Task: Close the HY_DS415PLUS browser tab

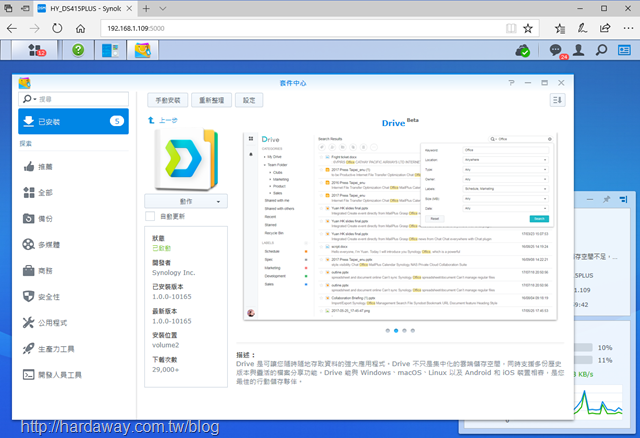Action: tap(129, 9)
